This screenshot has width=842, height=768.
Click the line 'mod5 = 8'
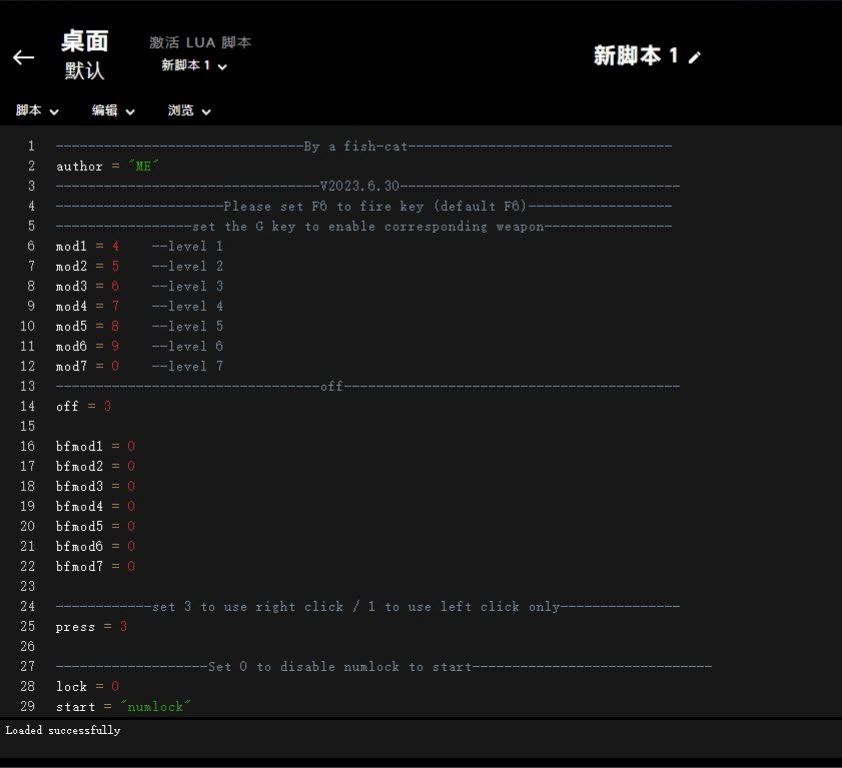coord(88,326)
